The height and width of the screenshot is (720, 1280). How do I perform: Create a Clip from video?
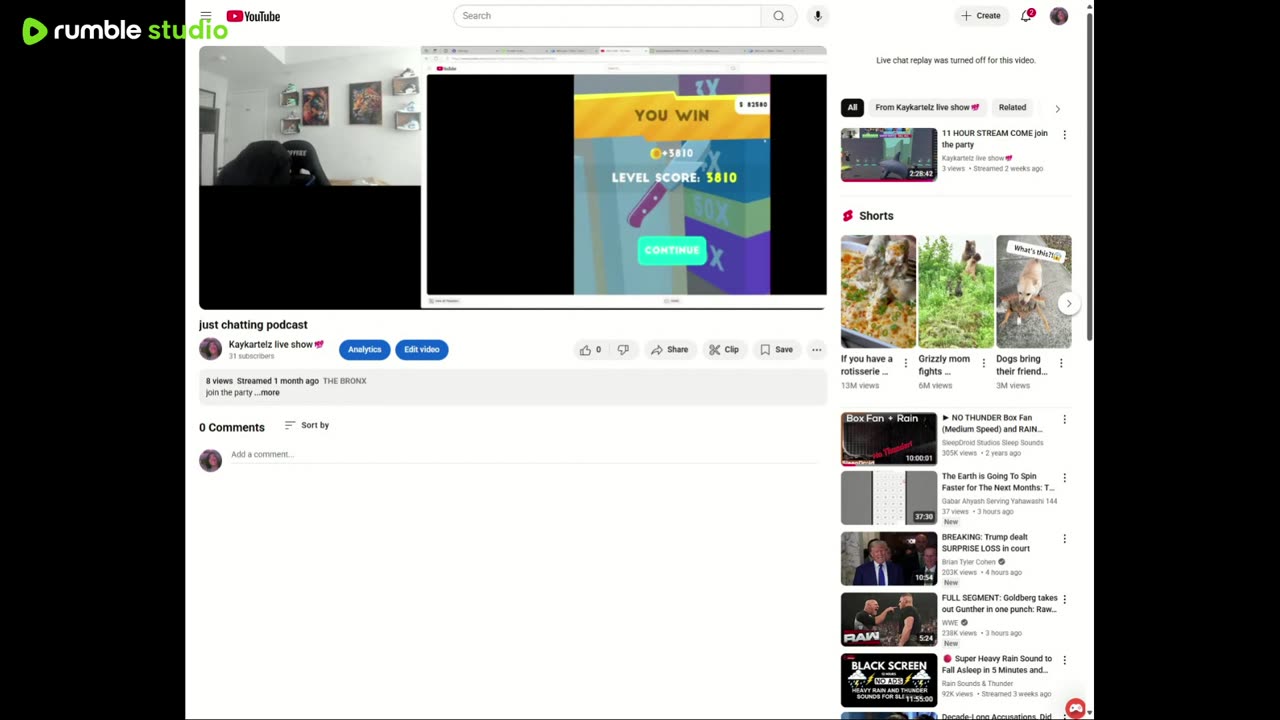723,350
